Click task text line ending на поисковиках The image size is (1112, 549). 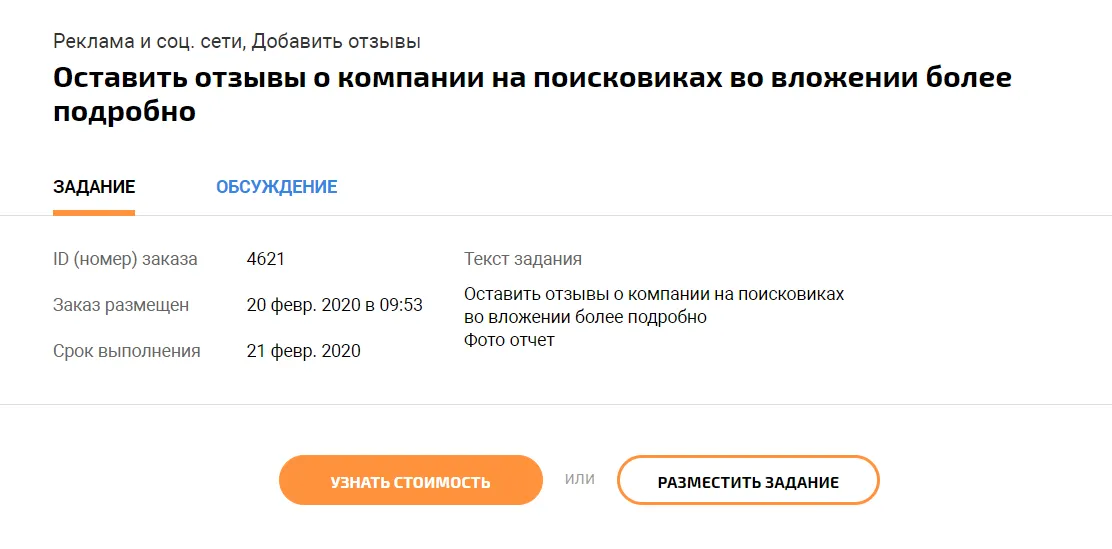(x=654, y=295)
